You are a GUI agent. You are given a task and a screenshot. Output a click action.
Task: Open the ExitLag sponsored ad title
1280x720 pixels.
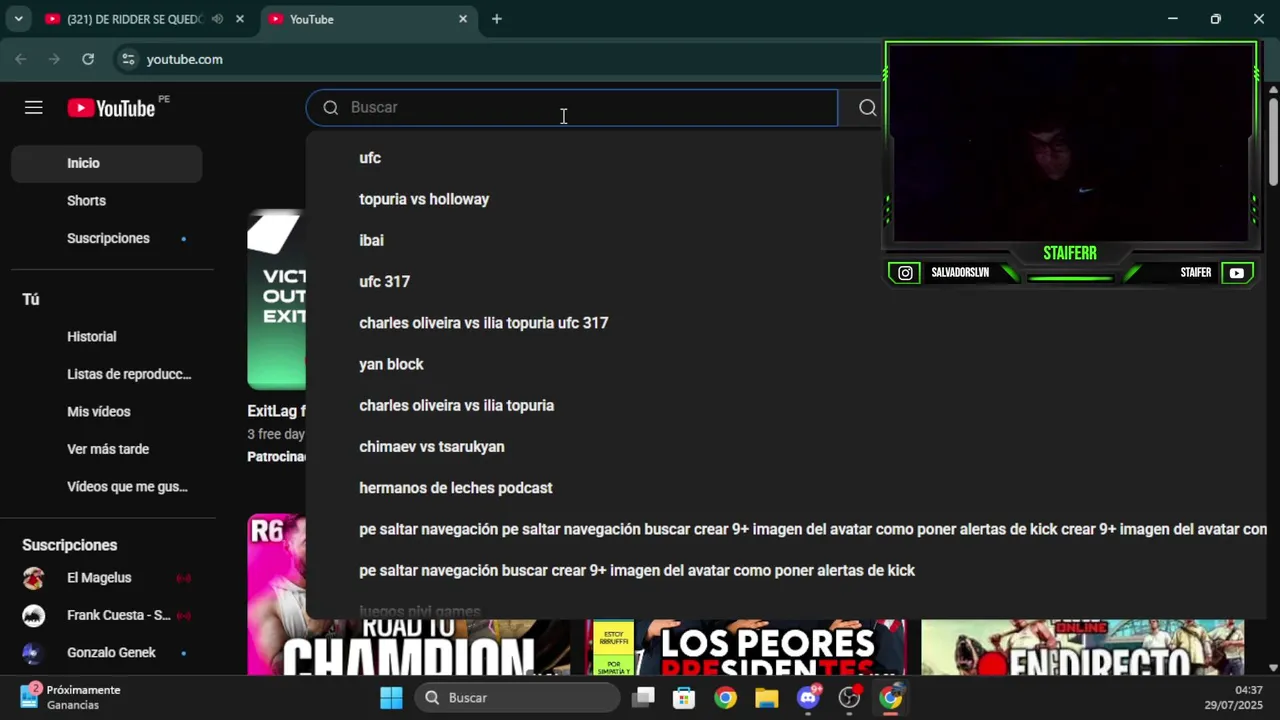click(x=276, y=411)
